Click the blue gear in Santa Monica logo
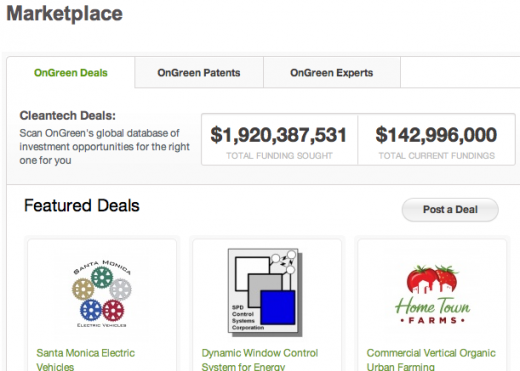Image resolution: width=520 pixels, height=371 pixels. pos(91,310)
